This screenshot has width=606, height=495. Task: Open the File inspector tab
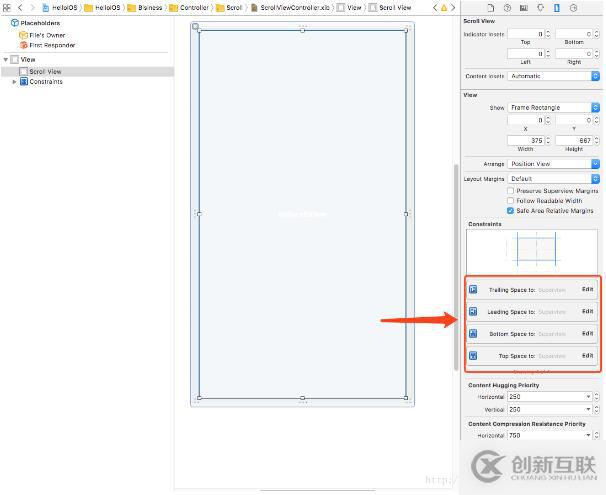(490, 8)
